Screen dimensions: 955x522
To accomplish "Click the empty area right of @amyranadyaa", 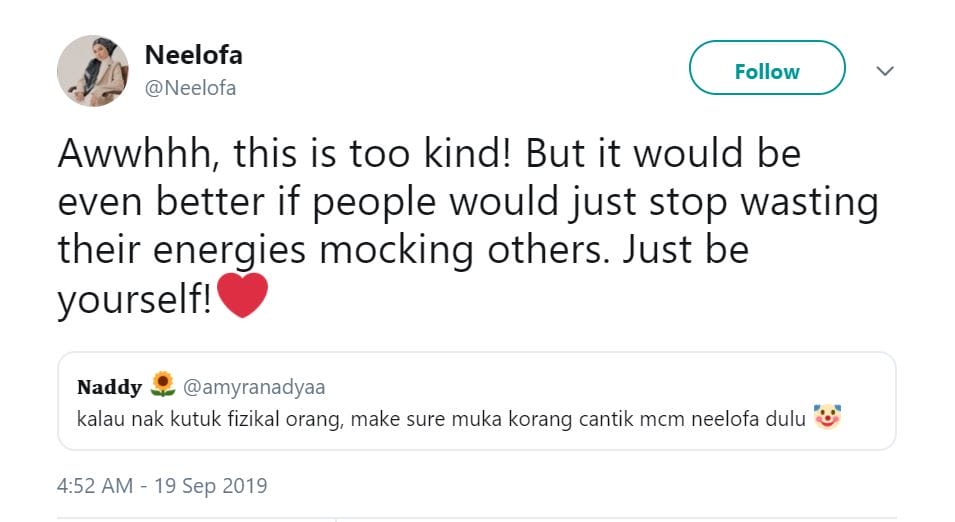I will tap(600, 387).
